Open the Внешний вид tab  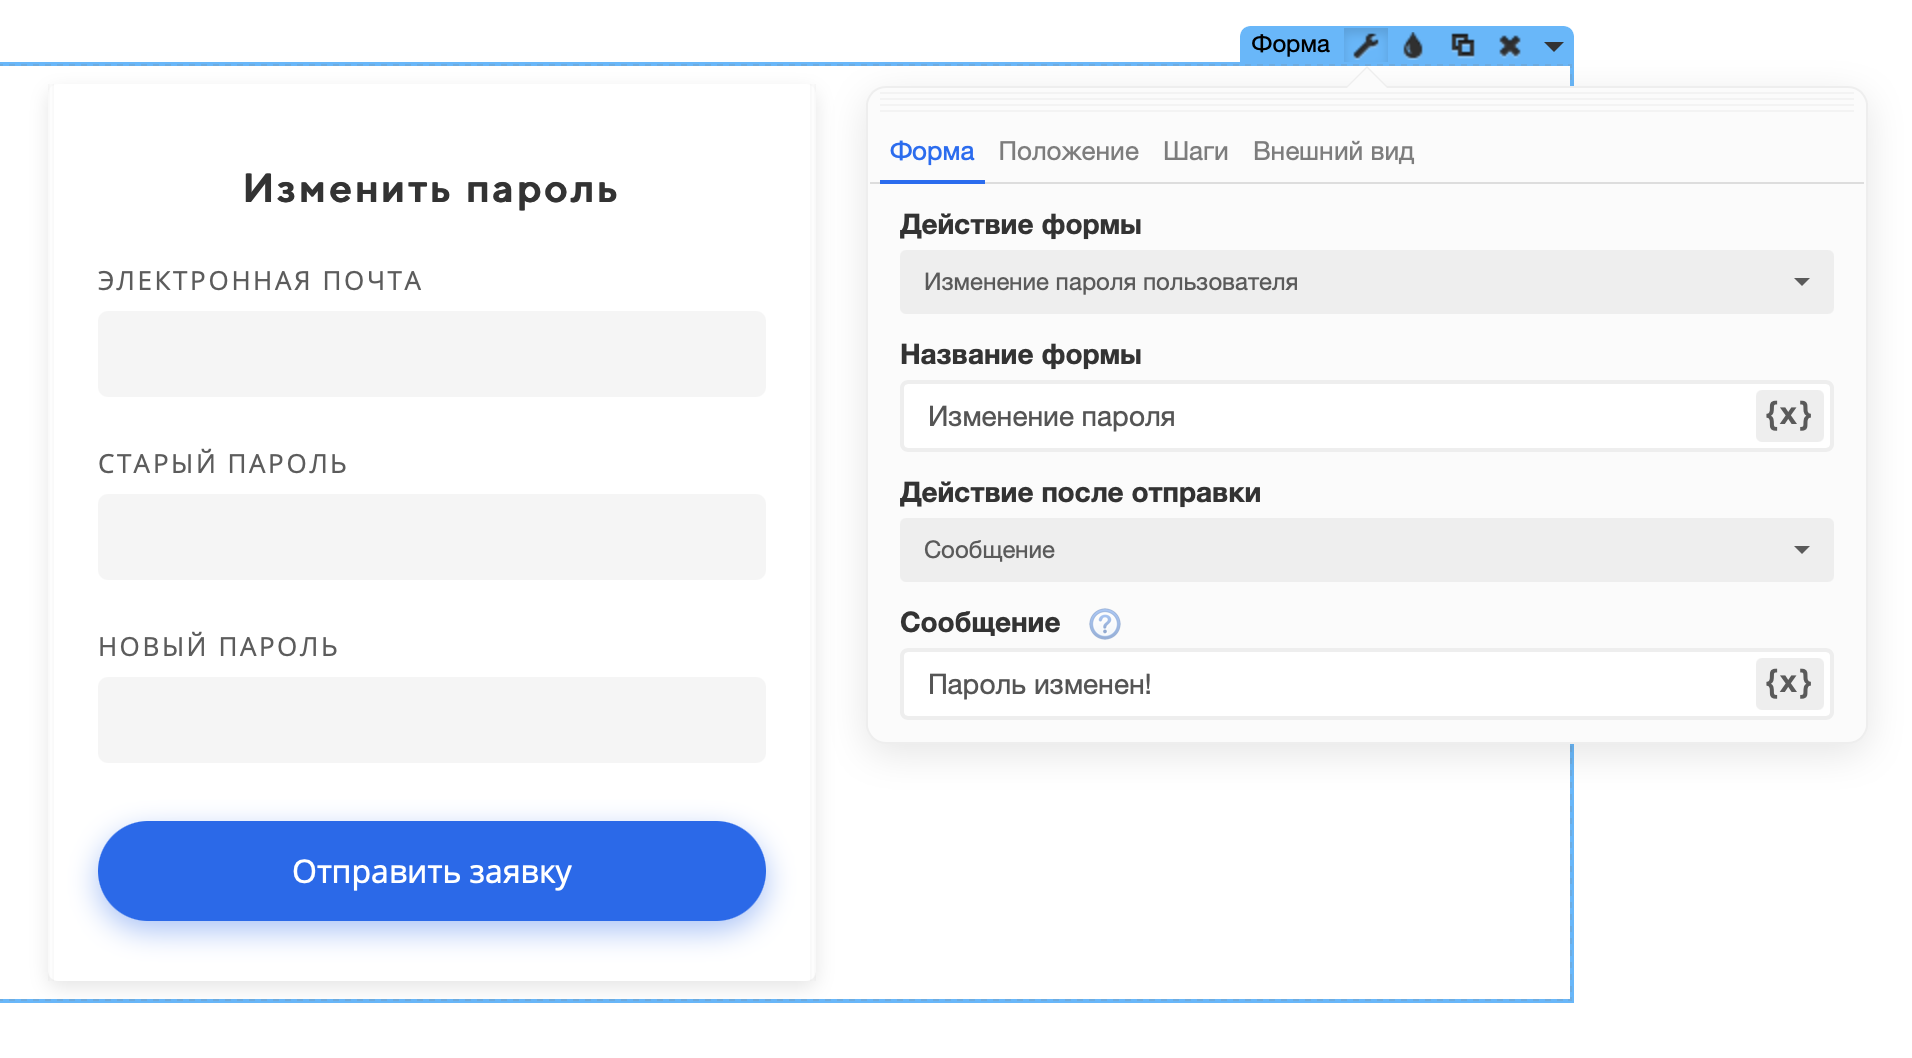tap(1333, 152)
